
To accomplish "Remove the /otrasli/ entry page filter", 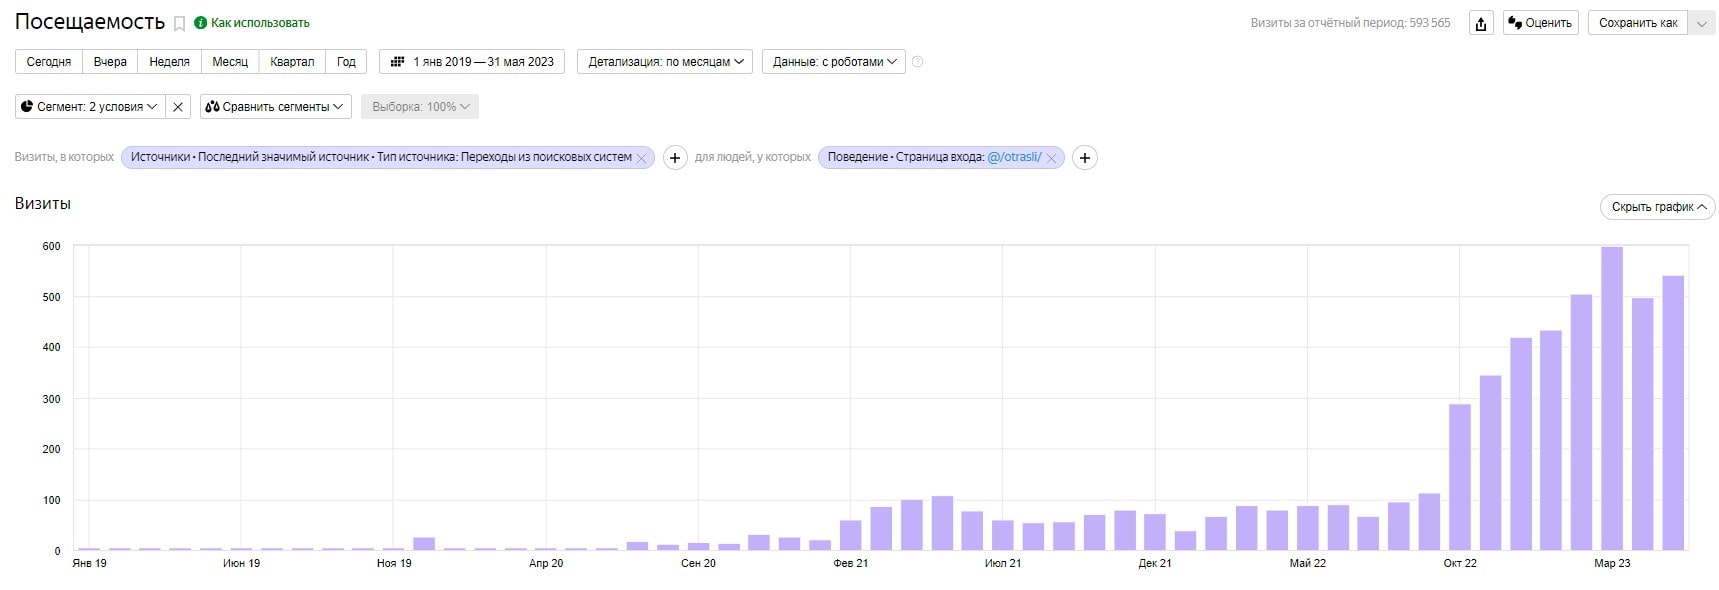I will click(1051, 158).
